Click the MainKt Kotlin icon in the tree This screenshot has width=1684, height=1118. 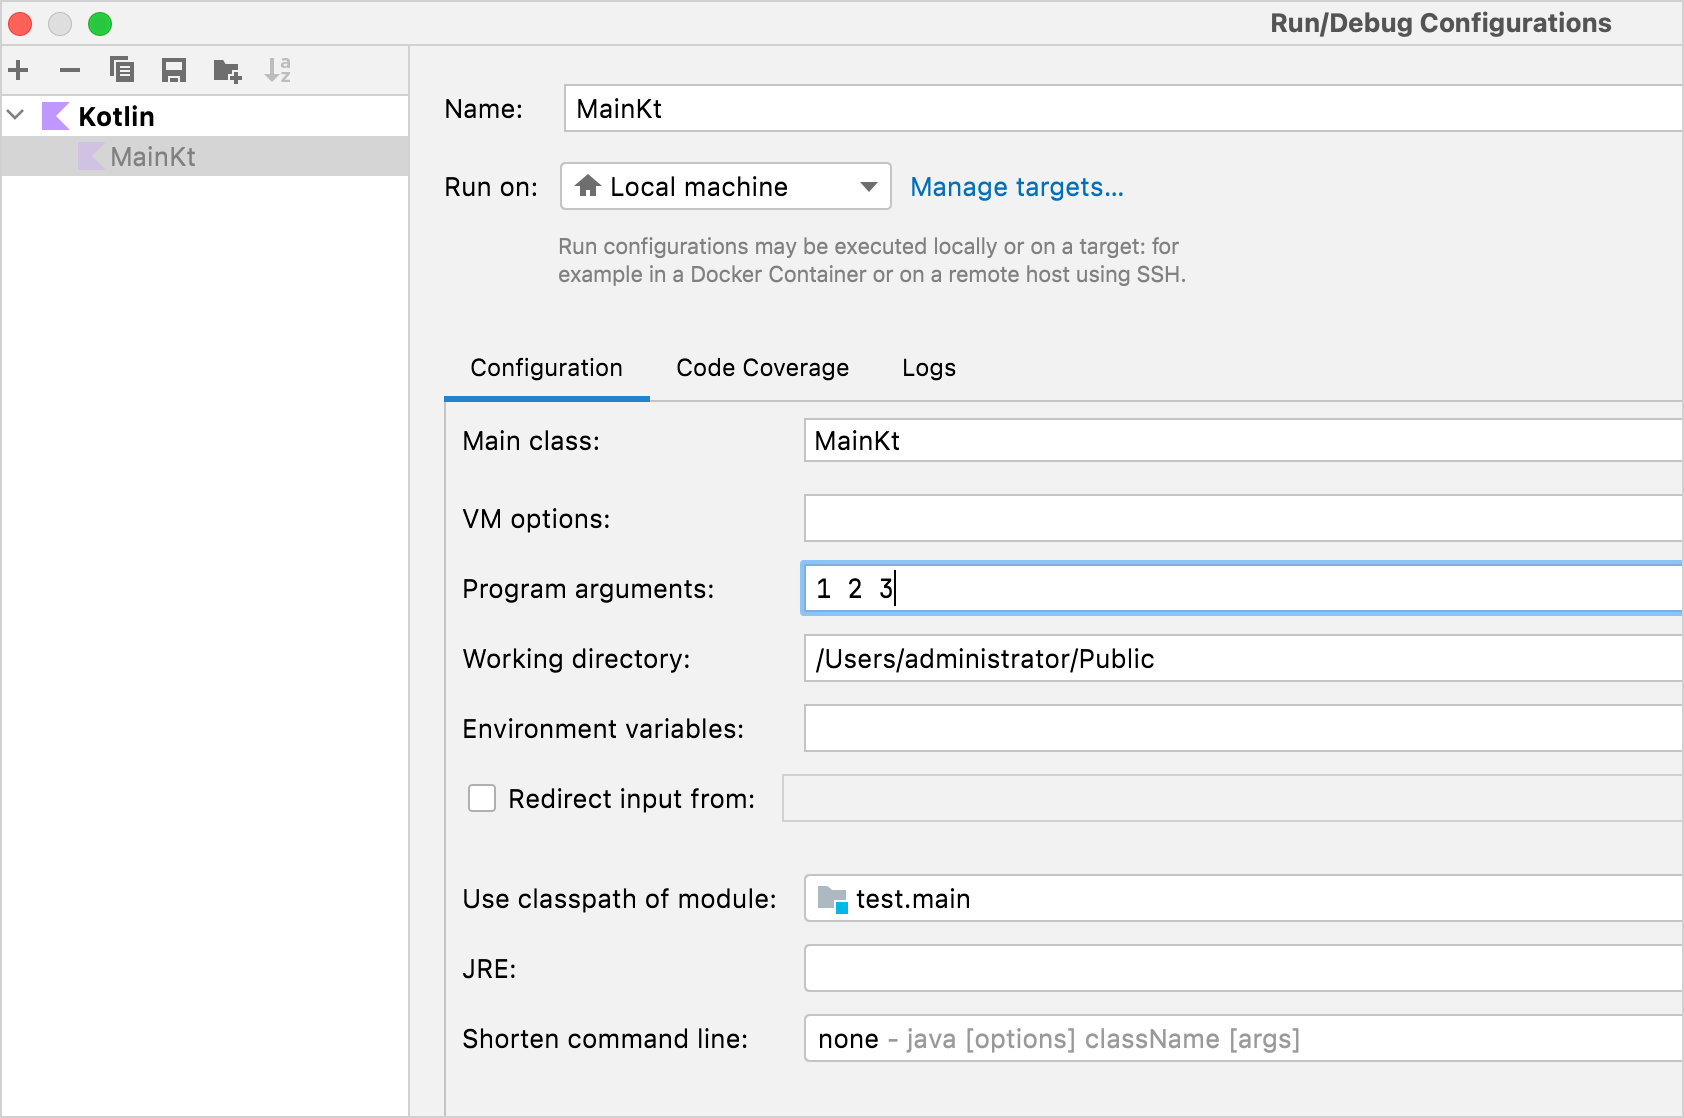point(91,156)
